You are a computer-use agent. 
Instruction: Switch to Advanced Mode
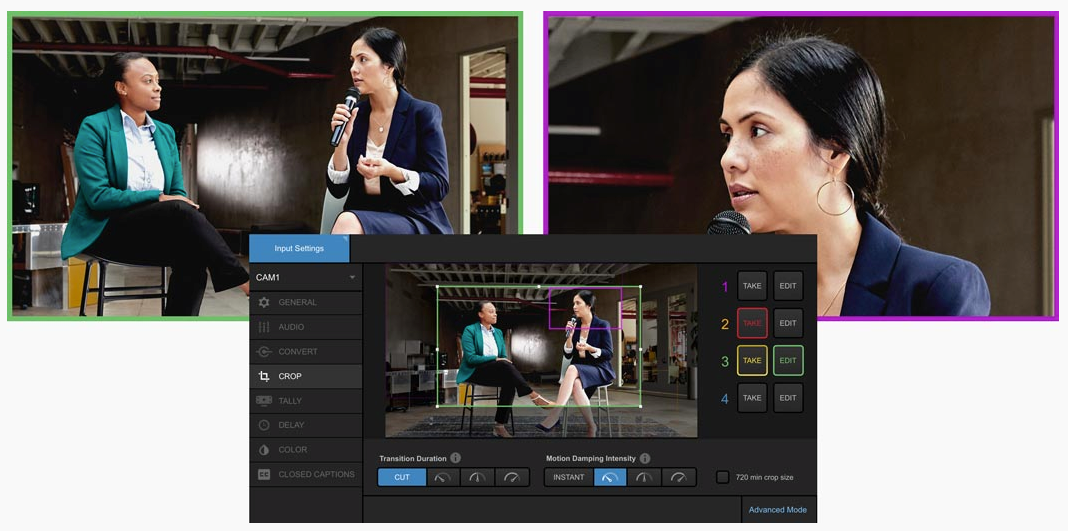point(777,510)
